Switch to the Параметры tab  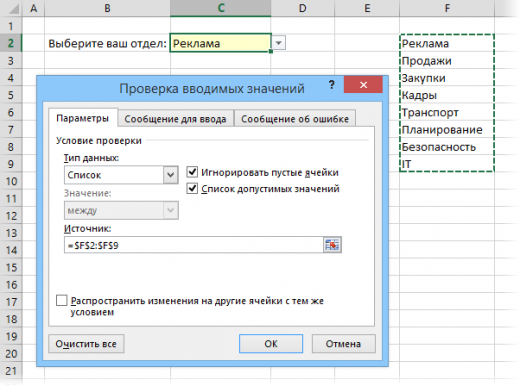pos(83,118)
